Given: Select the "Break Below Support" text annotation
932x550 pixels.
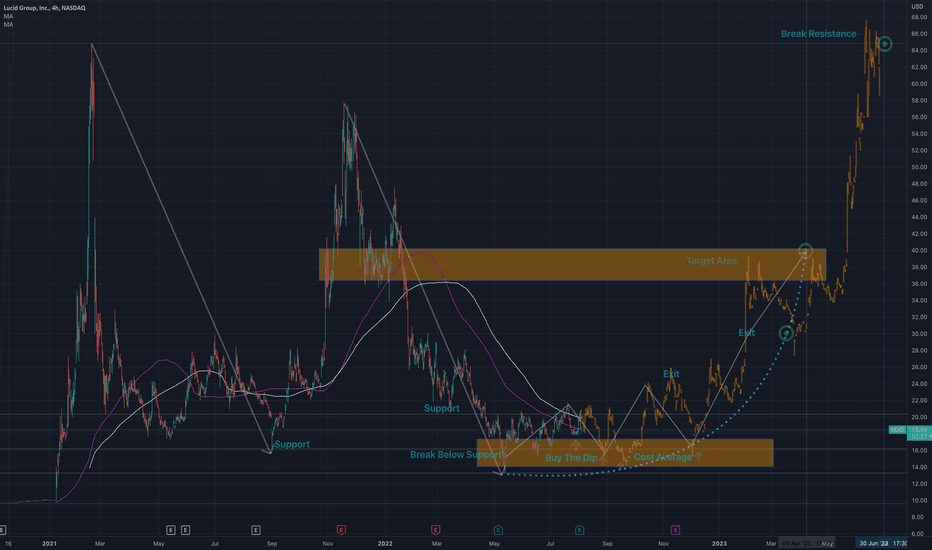Looking at the screenshot, I should tap(456, 454).
